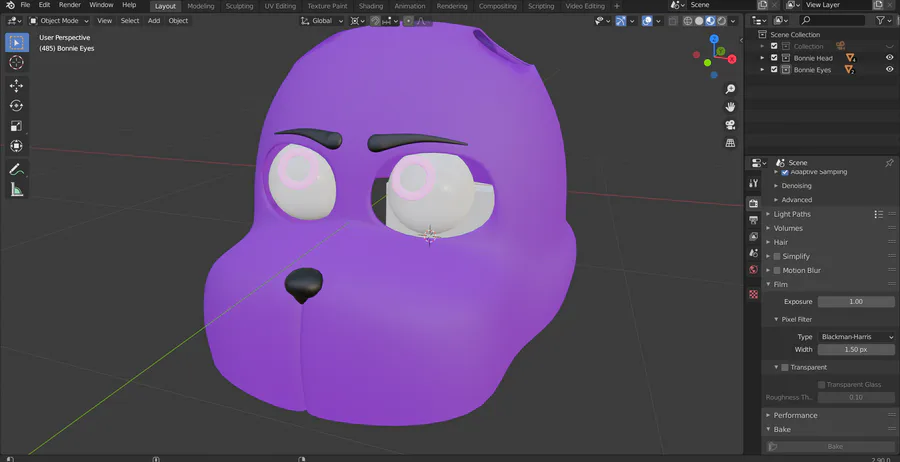
Task: Switch to Sculpting workspace tab
Action: pyautogui.click(x=239, y=6)
